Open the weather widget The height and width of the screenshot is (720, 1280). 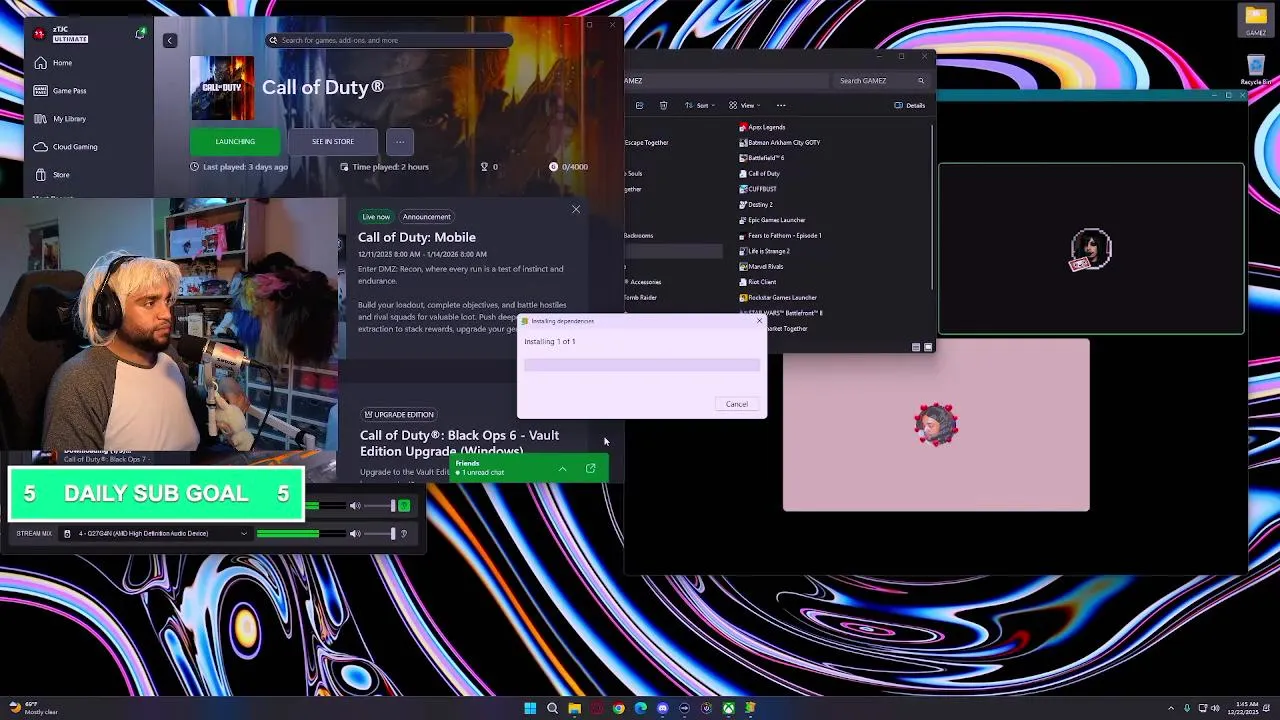click(33, 708)
